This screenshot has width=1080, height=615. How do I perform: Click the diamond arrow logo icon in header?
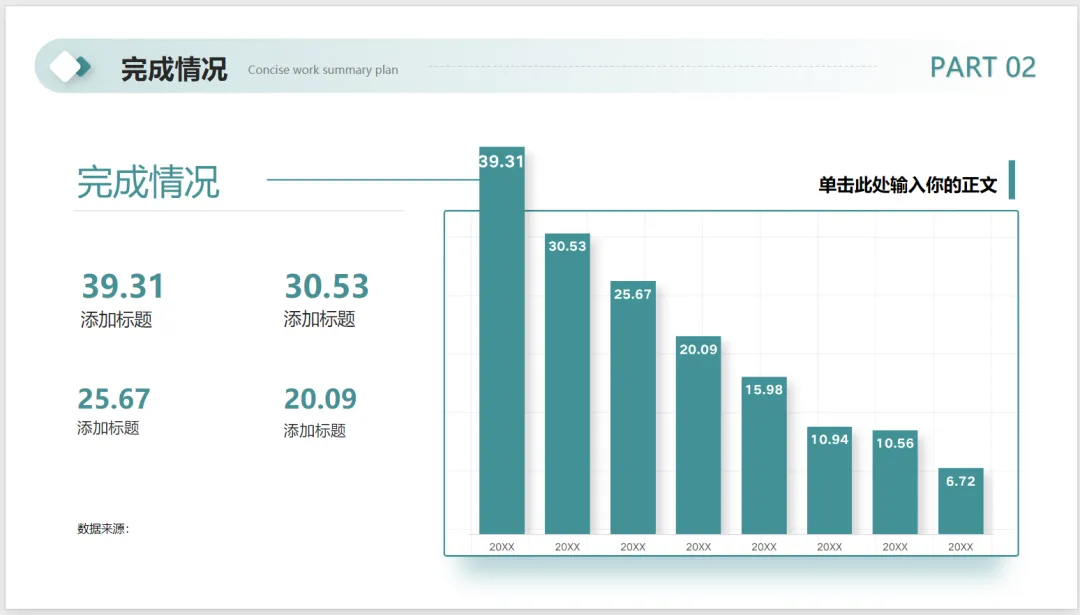tap(70, 67)
